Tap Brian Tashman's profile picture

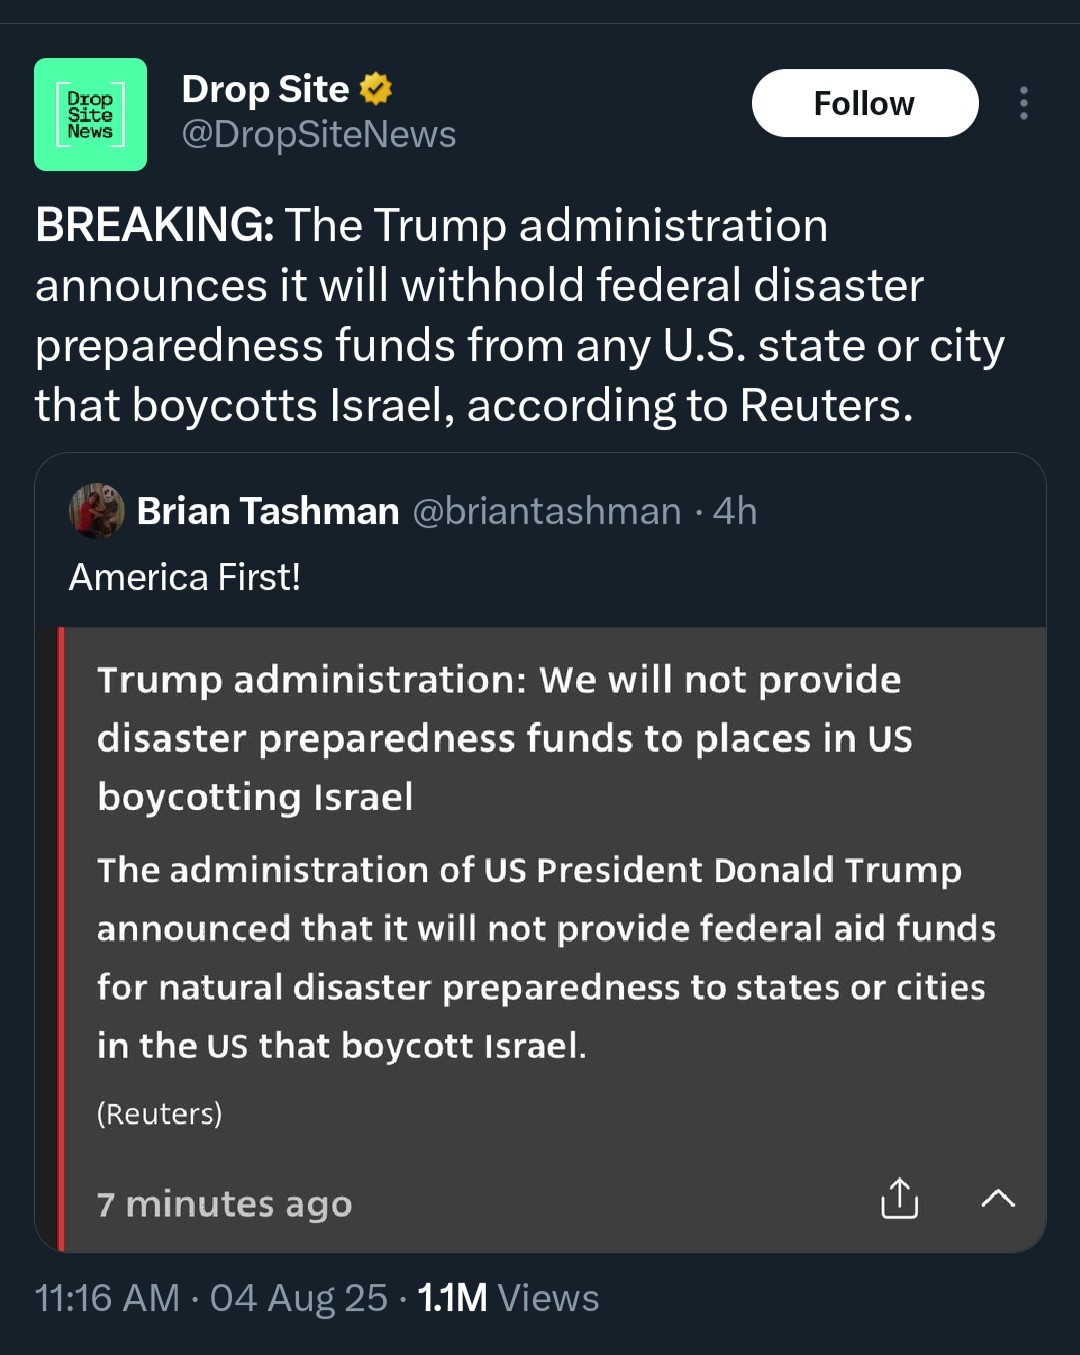coord(96,511)
